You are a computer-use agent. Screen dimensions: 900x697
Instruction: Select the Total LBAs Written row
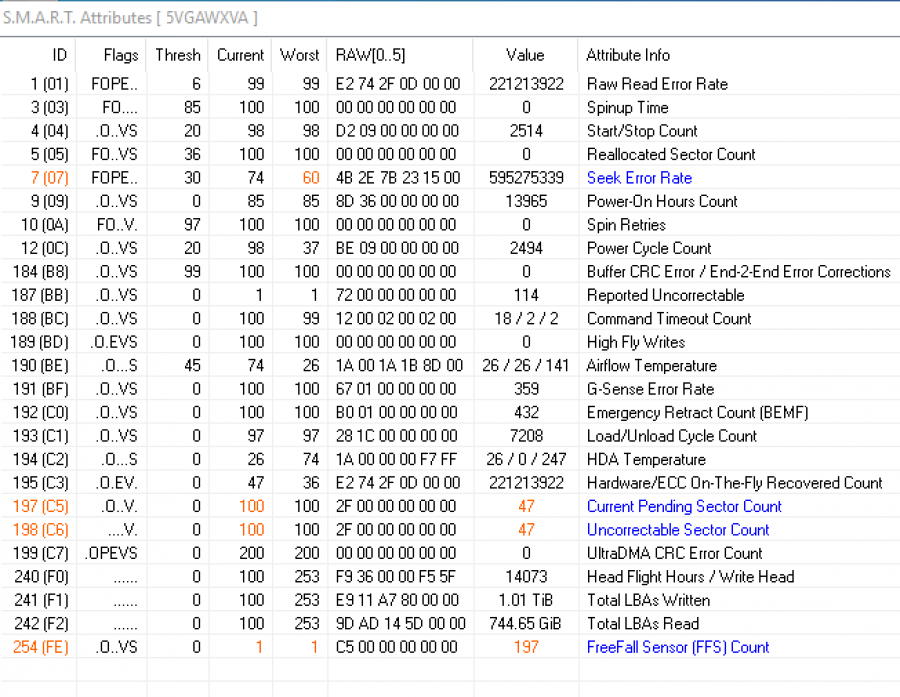pyautogui.click(x=648, y=600)
